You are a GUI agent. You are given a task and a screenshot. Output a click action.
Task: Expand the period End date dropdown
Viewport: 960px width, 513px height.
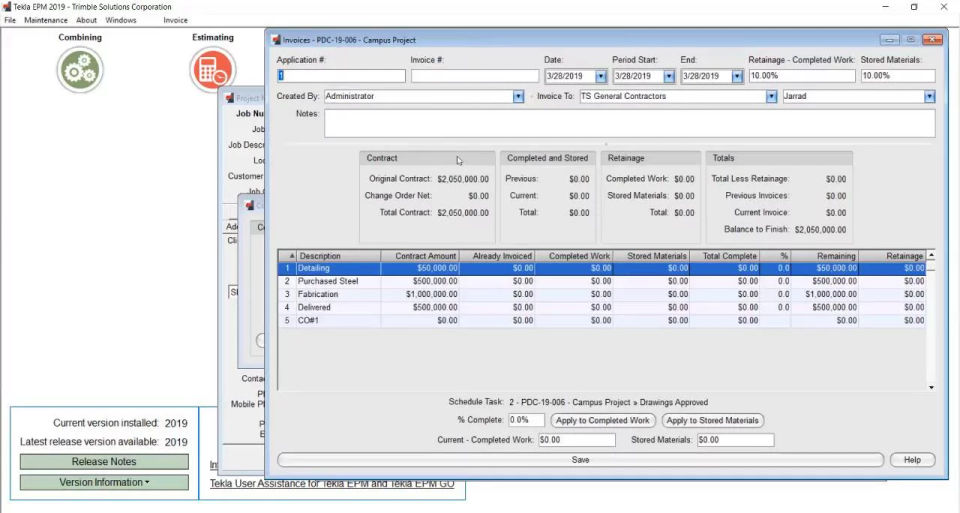[737, 77]
